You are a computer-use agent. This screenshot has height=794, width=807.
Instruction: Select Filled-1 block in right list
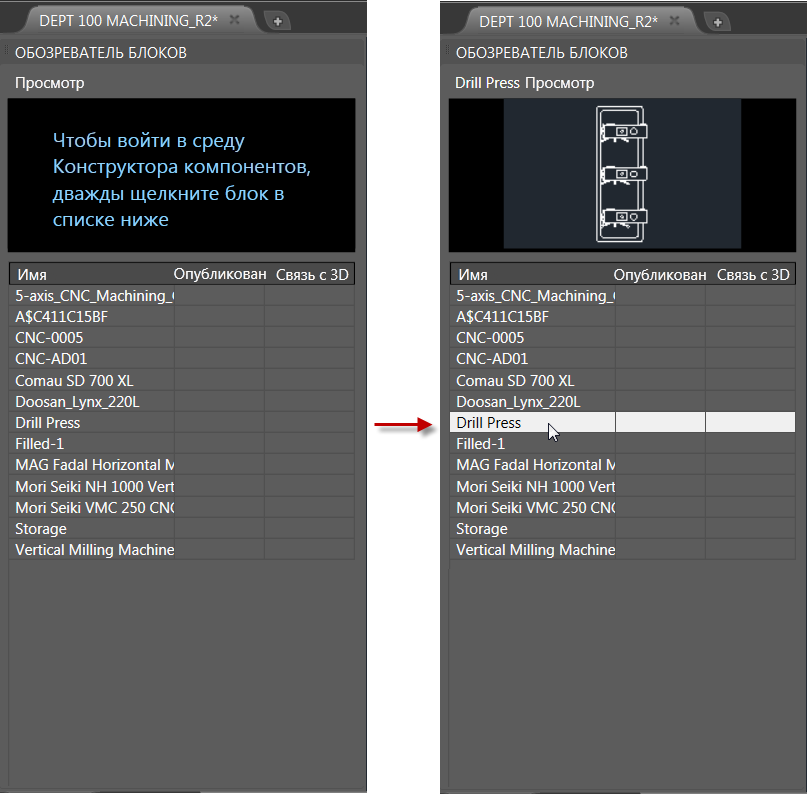click(x=623, y=444)
